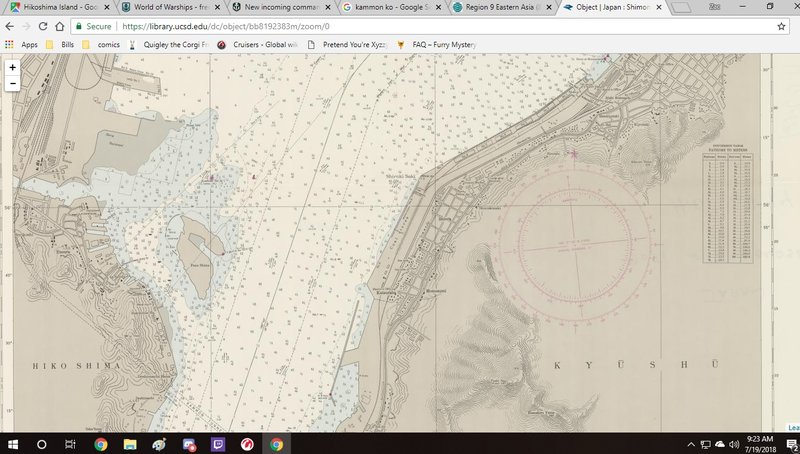Show hidden system tray icons
800x454 pixels.
point(691,443)
